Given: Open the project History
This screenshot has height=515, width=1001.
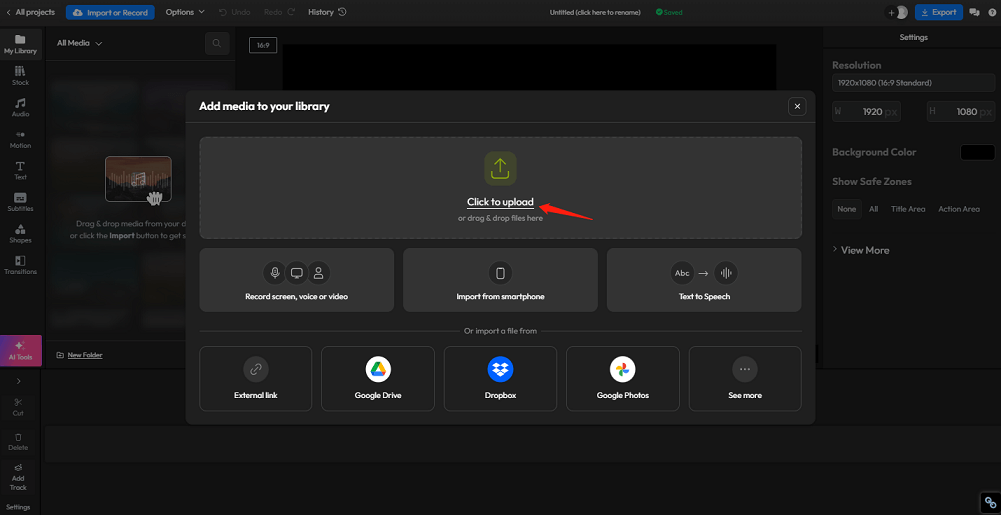Looking at the screenshot, I should (x=327, y=12).
